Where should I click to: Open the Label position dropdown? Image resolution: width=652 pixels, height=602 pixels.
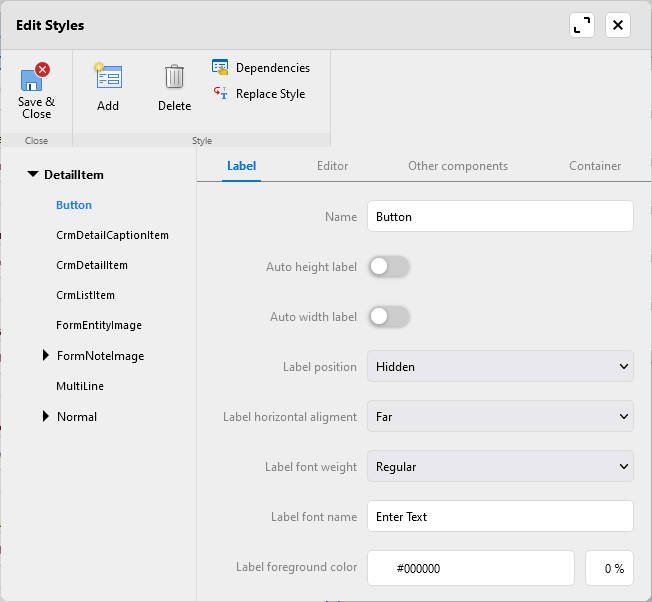click(x=500, y=367)
